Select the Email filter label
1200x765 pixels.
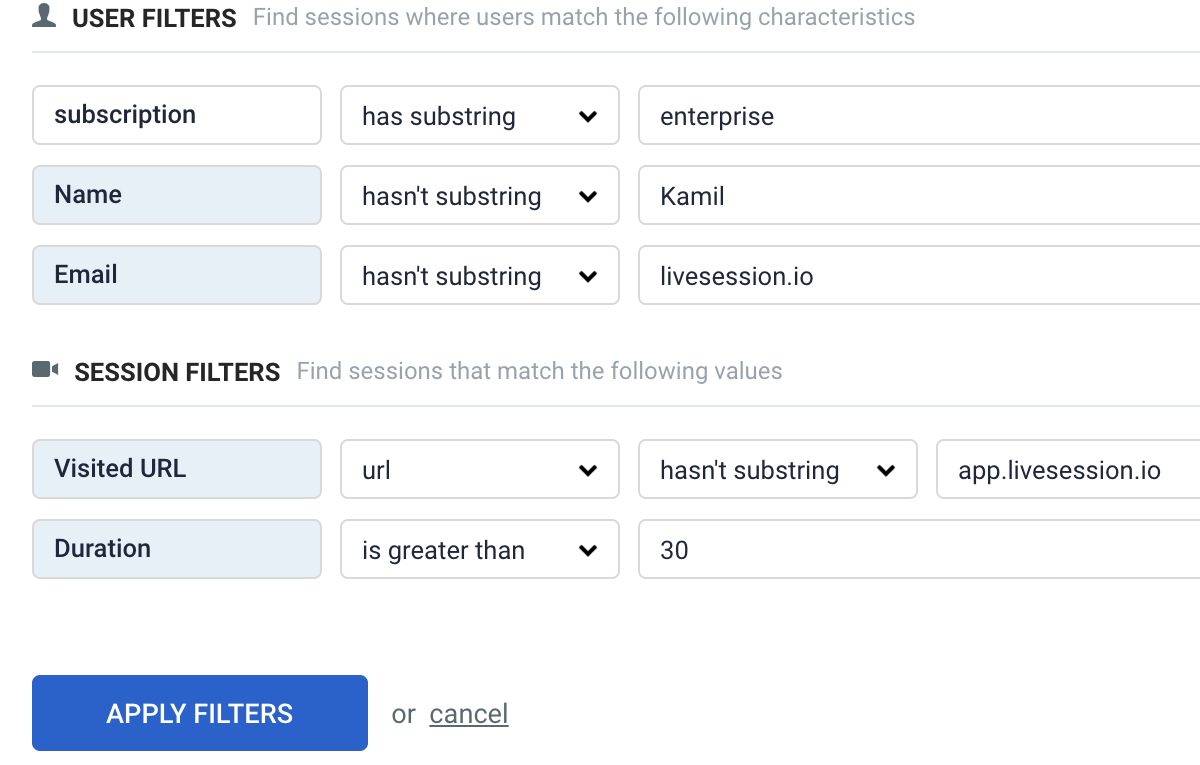(x=176, y=275)
